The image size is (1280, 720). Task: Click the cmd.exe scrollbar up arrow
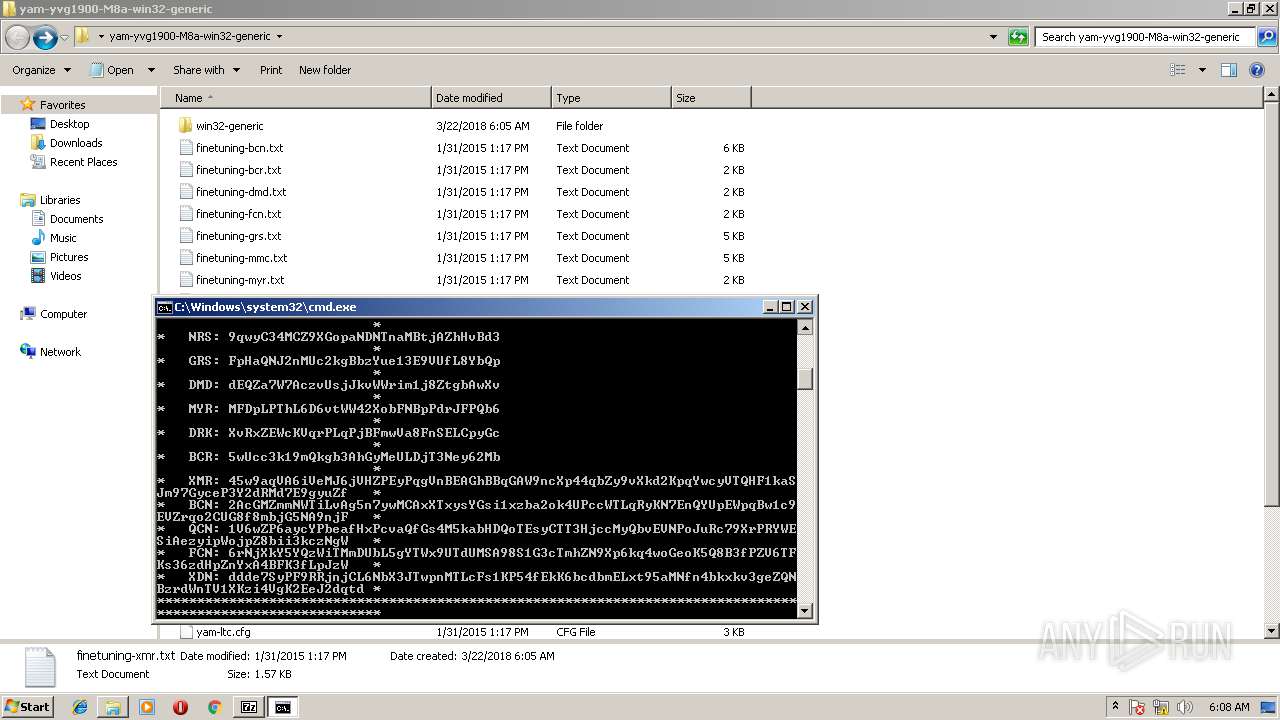point(805,327)
